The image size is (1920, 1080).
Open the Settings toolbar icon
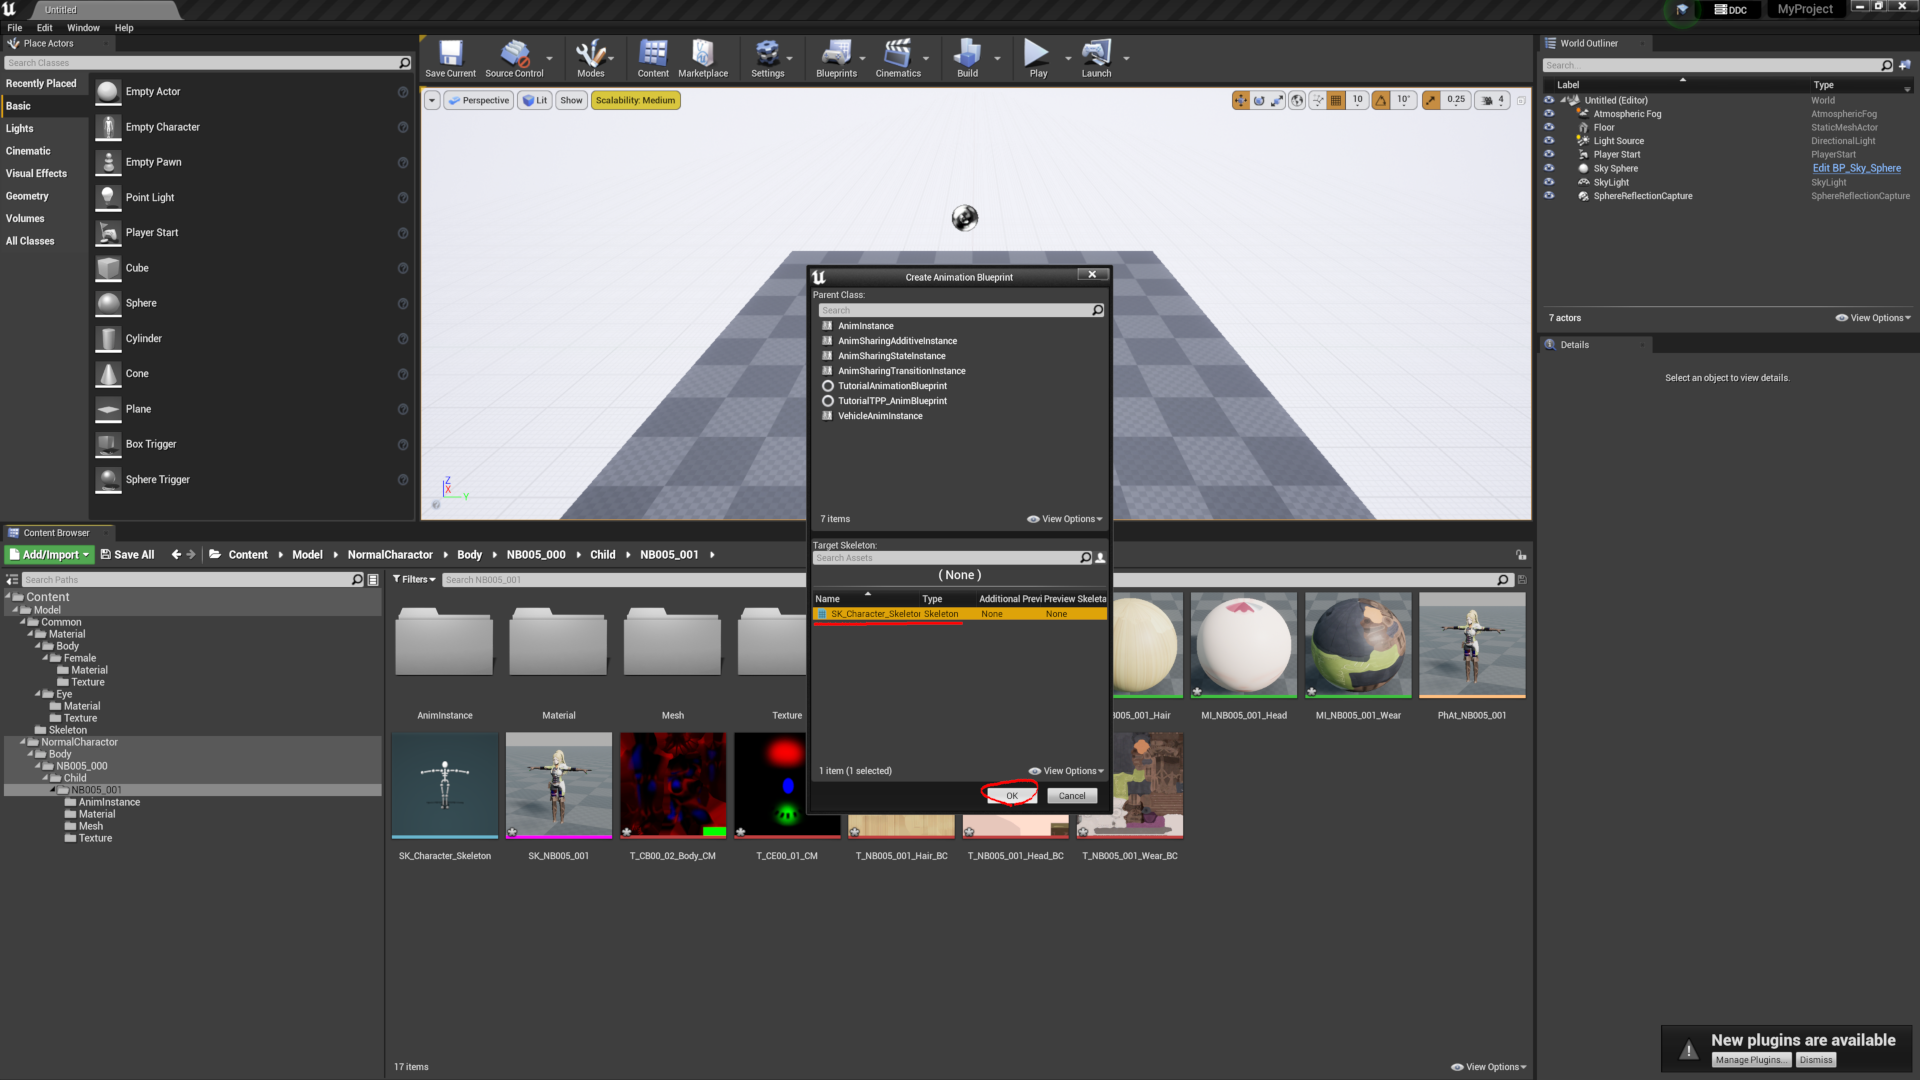click(767, 58)
